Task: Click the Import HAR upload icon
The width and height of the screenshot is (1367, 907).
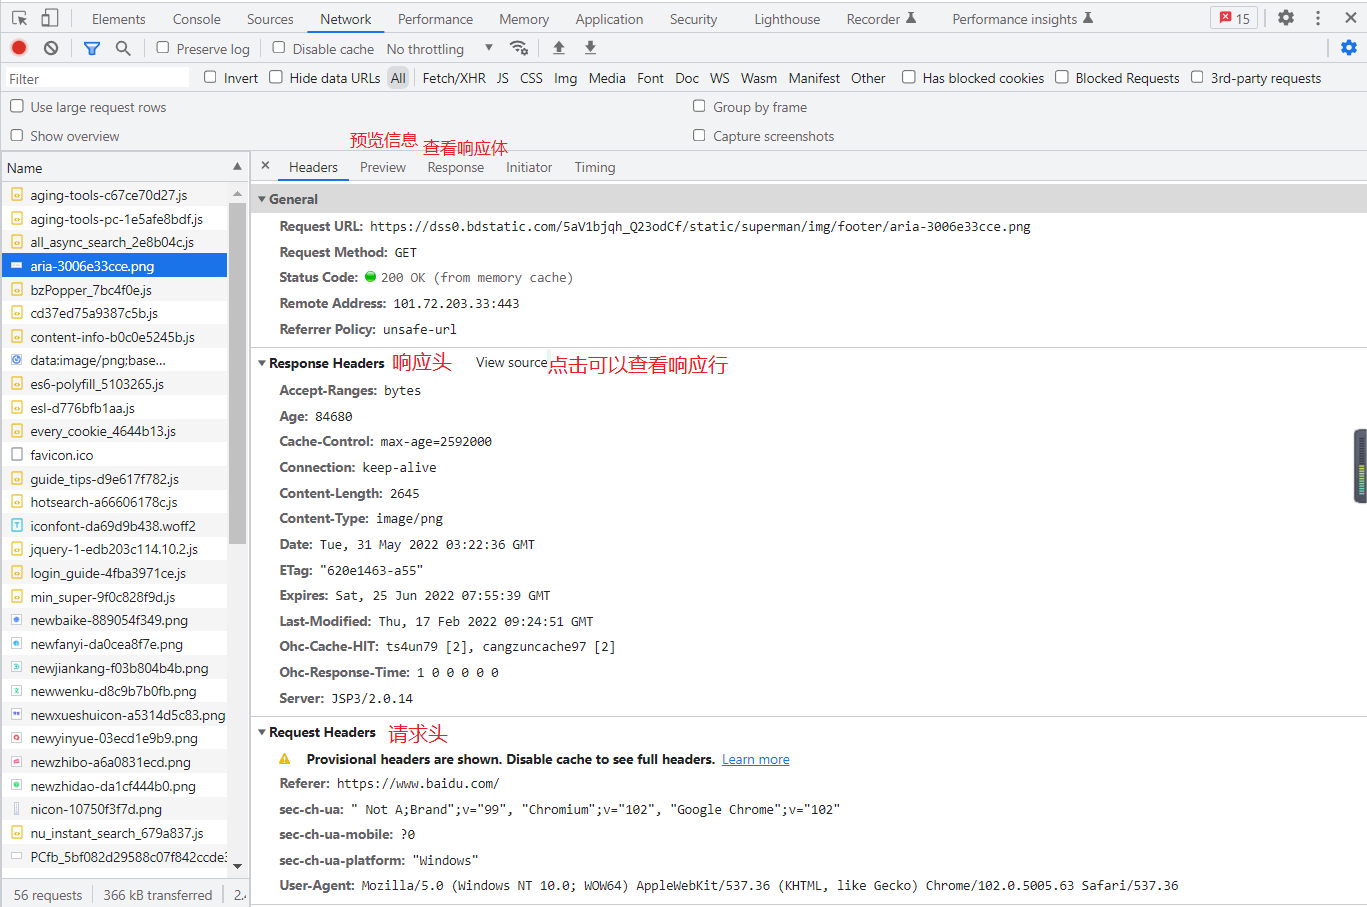Action: [x=559, y=48]
